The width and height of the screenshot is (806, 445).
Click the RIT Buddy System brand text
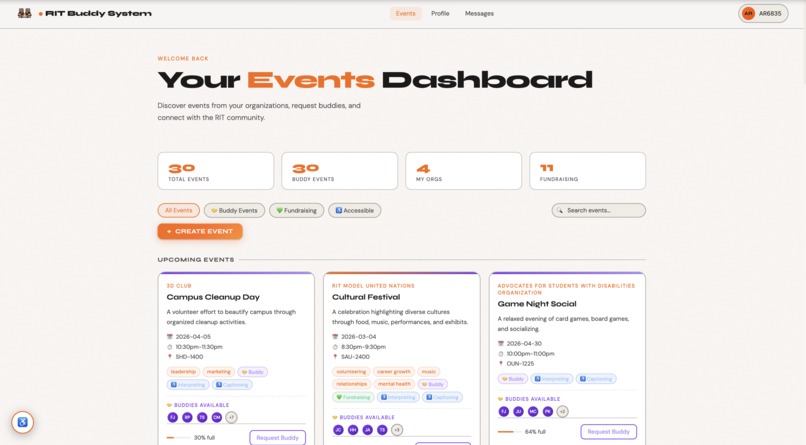[x=98, y=13]
